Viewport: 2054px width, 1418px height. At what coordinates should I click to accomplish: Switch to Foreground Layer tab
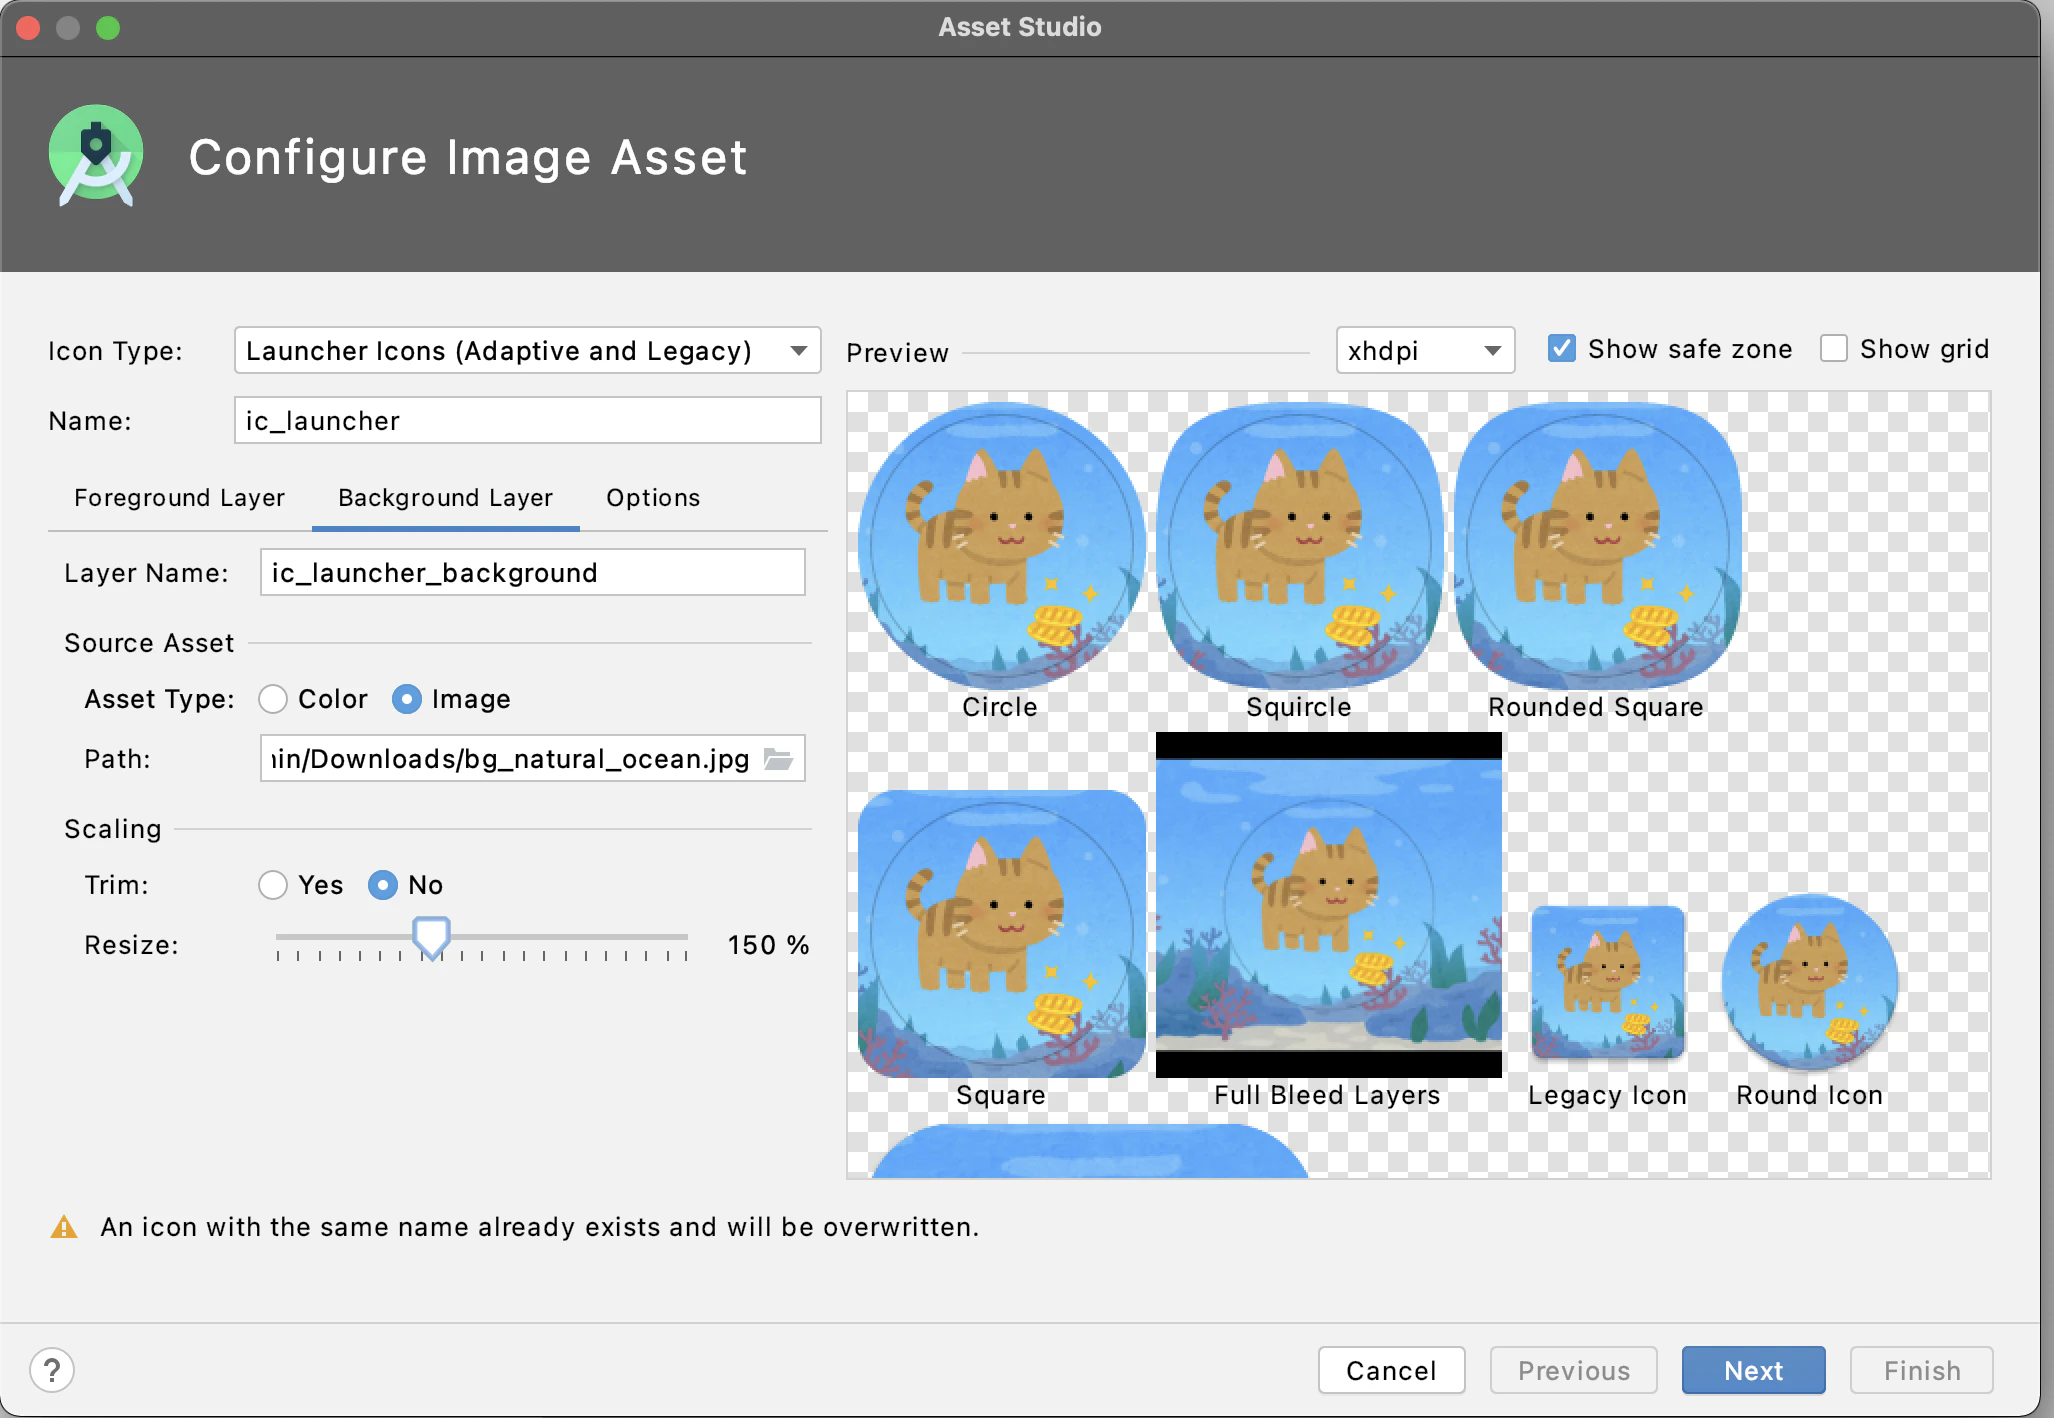(179, 498)
